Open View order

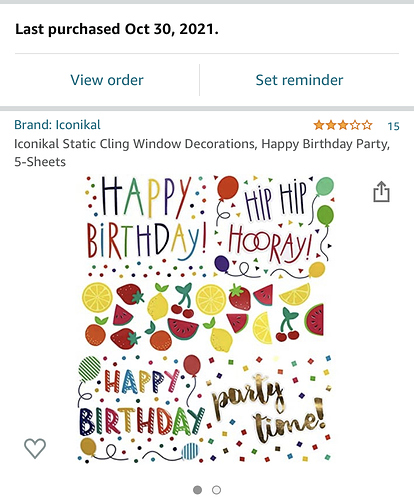click(x=107, y=80)
